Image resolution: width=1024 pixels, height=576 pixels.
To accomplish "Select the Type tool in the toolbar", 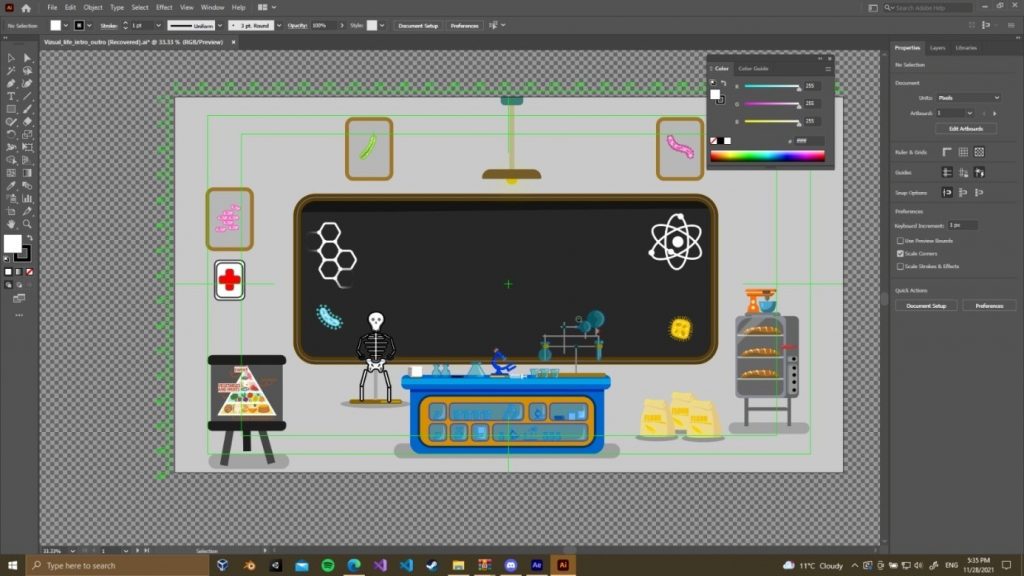I will (x=11, y=96).
